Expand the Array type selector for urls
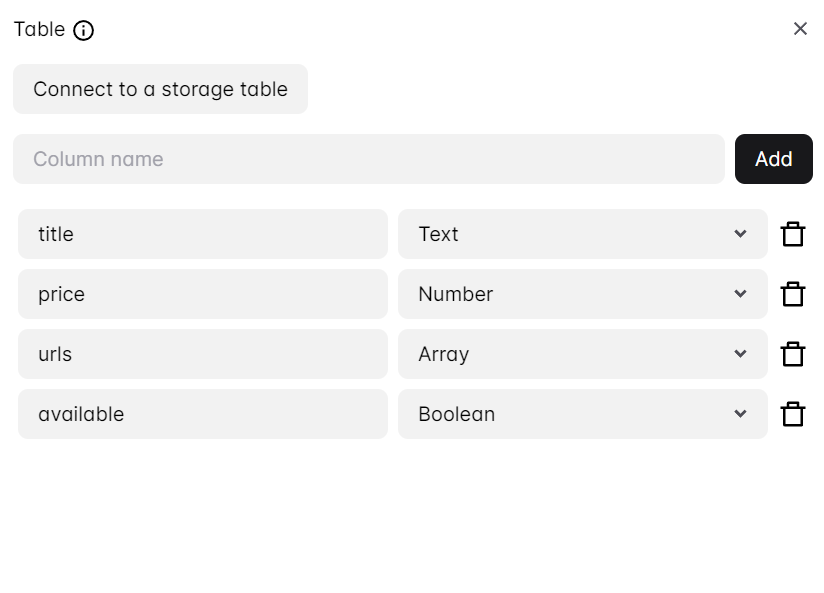The width and height of the screenshot is (824, 593). (x=582, y=354)
